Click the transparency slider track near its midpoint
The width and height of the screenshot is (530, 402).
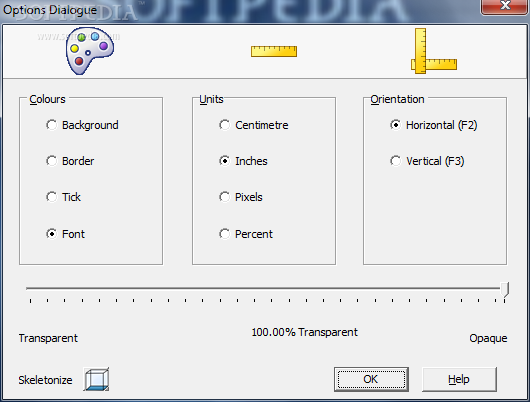[264, 288]
